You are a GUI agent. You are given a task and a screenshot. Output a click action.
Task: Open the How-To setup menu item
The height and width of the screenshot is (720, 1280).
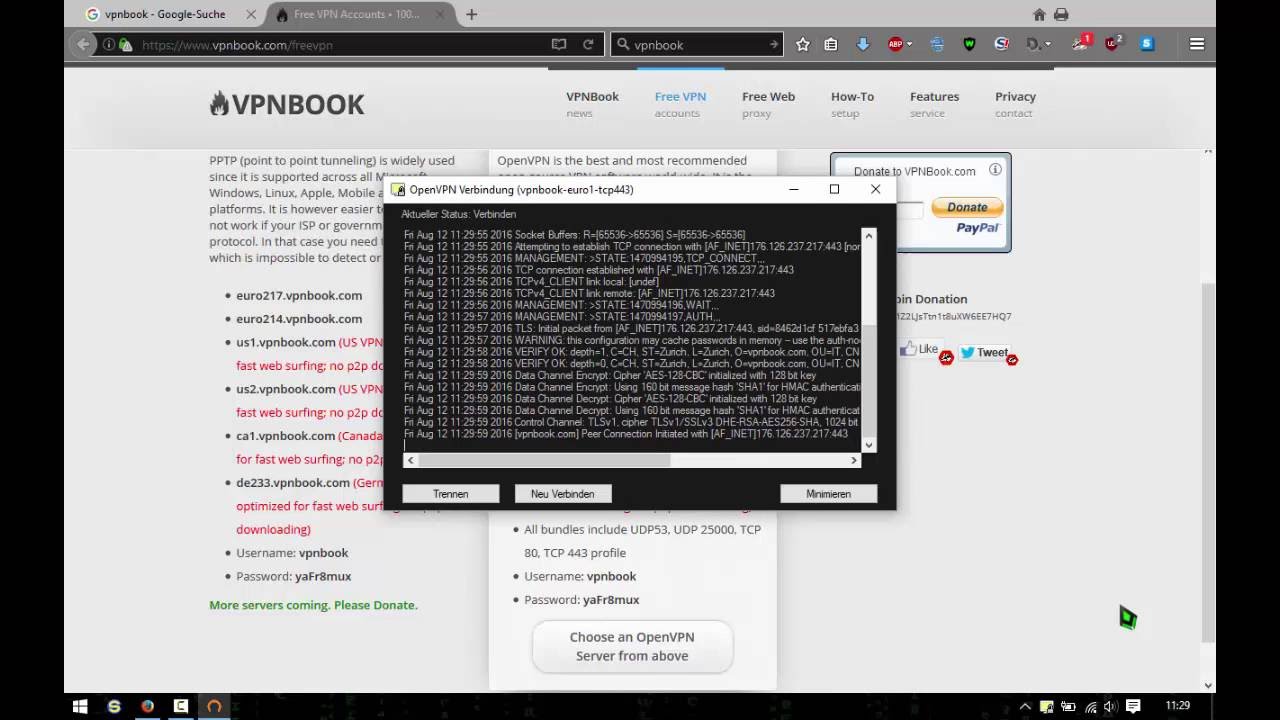point(852,104)
